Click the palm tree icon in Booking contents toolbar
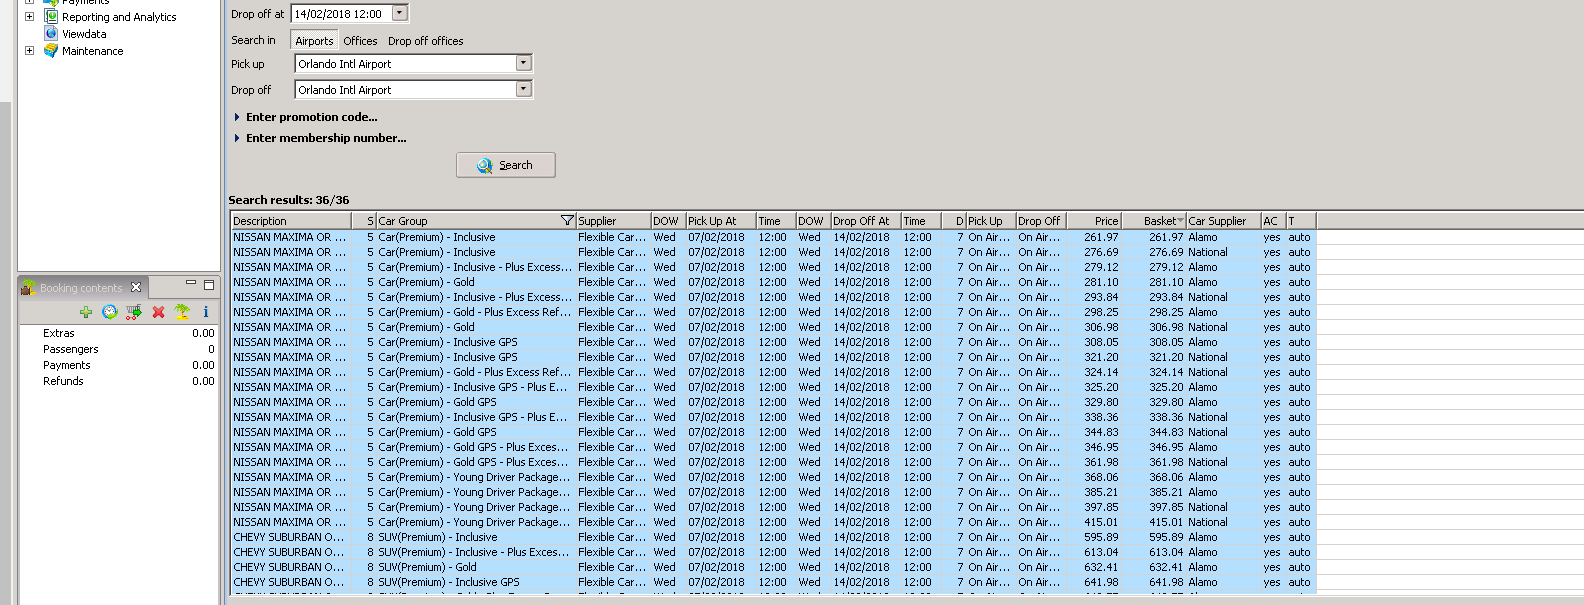This screenshot has height=605, width=1584. pos(182,312)
